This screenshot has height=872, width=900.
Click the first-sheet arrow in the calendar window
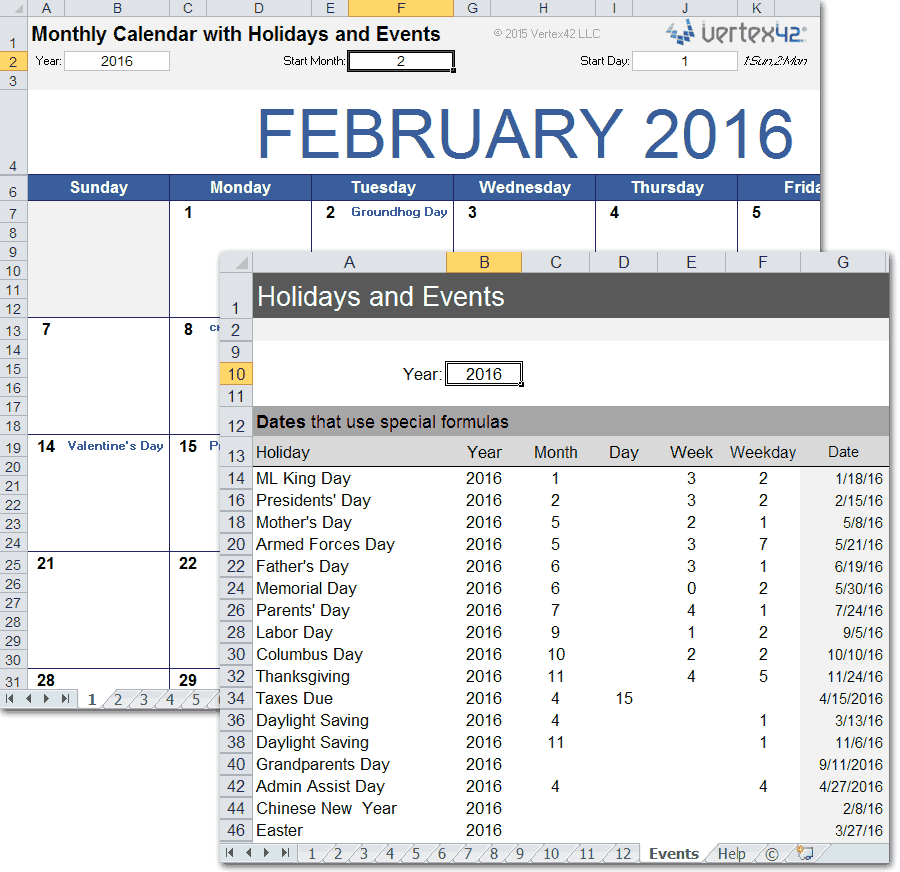click(10, 700)
